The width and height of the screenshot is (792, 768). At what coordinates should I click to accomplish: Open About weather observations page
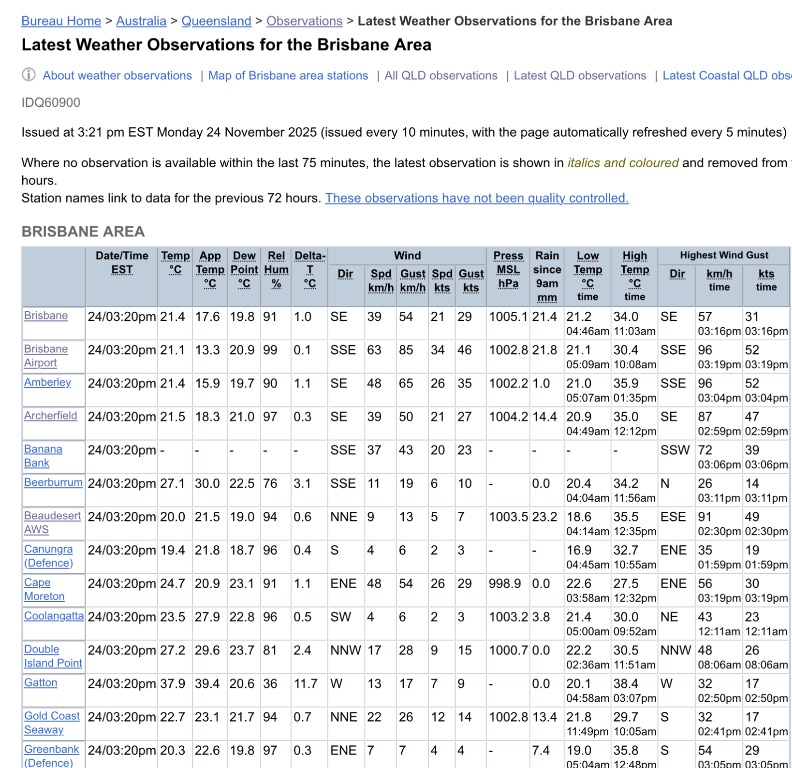117,75
